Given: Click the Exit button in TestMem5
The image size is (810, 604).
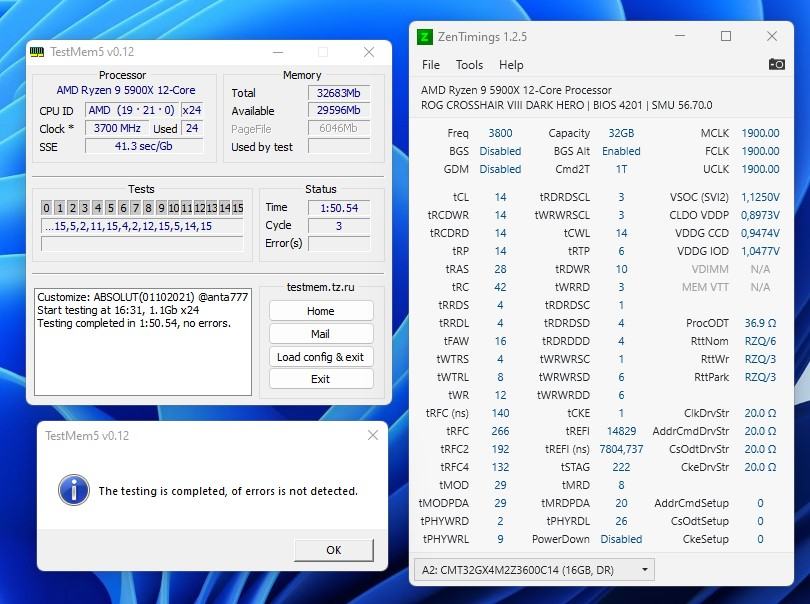Looking at the screenshot, I should (x=321, y=379).
